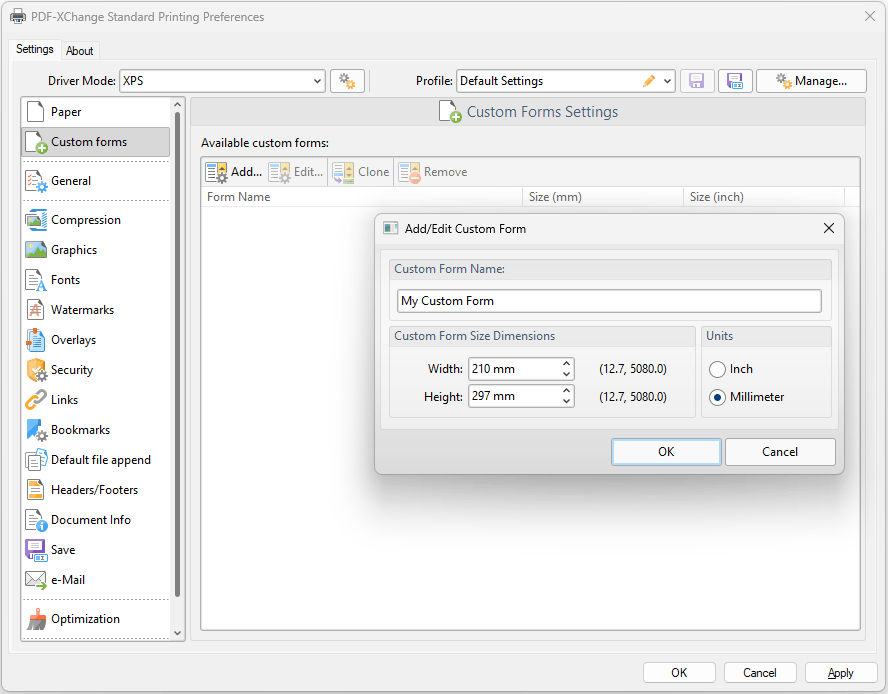Decrease the Height value with the down arrow
Viewport: 888px width, 694px height.
click(x=567, y=402)
